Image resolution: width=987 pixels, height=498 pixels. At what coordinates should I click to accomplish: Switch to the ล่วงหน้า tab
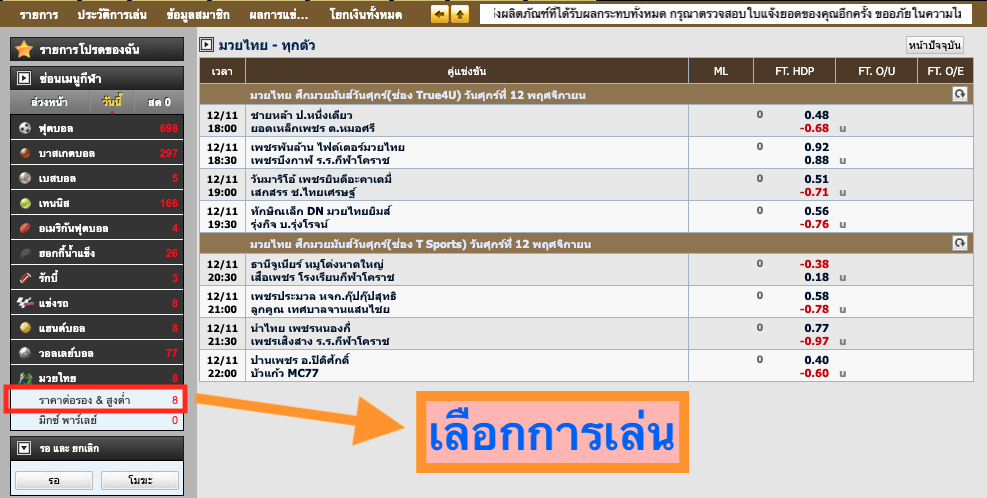(49, 102)
